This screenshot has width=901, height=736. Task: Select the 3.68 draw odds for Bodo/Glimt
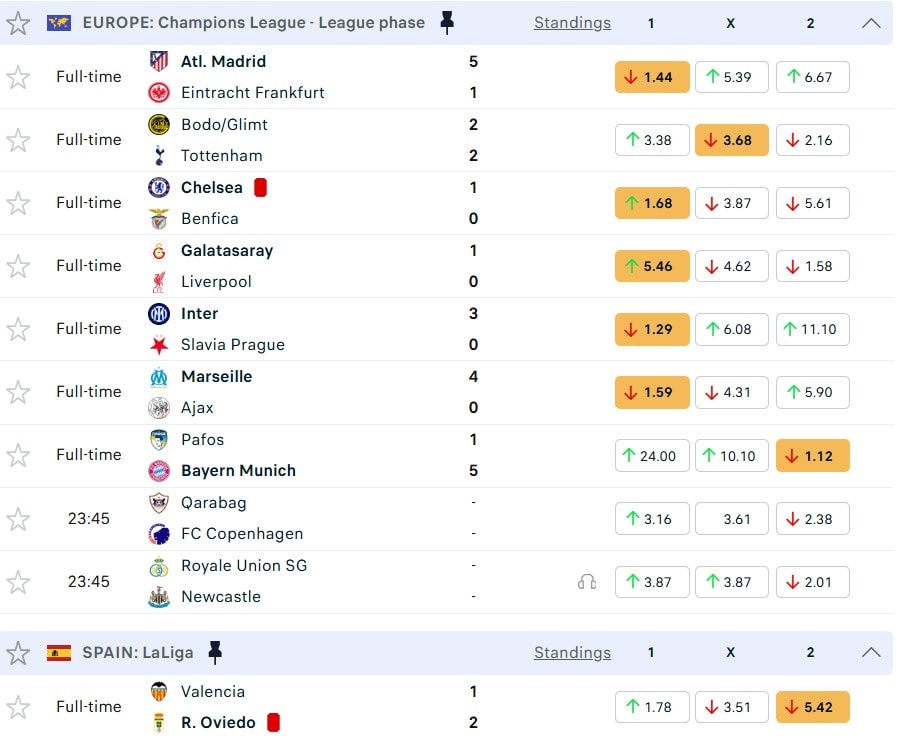point(732,140)
